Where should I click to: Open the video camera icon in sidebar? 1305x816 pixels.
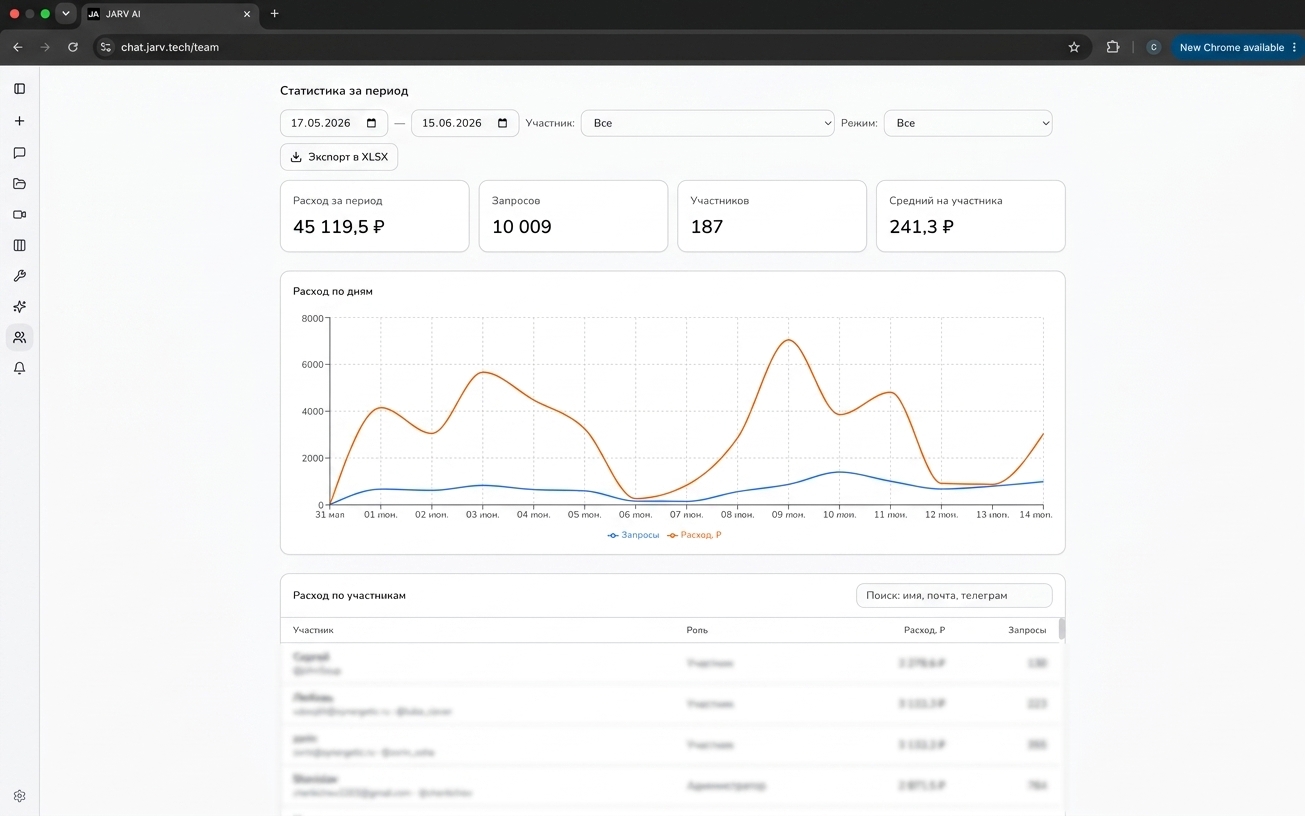click(19, 215)
